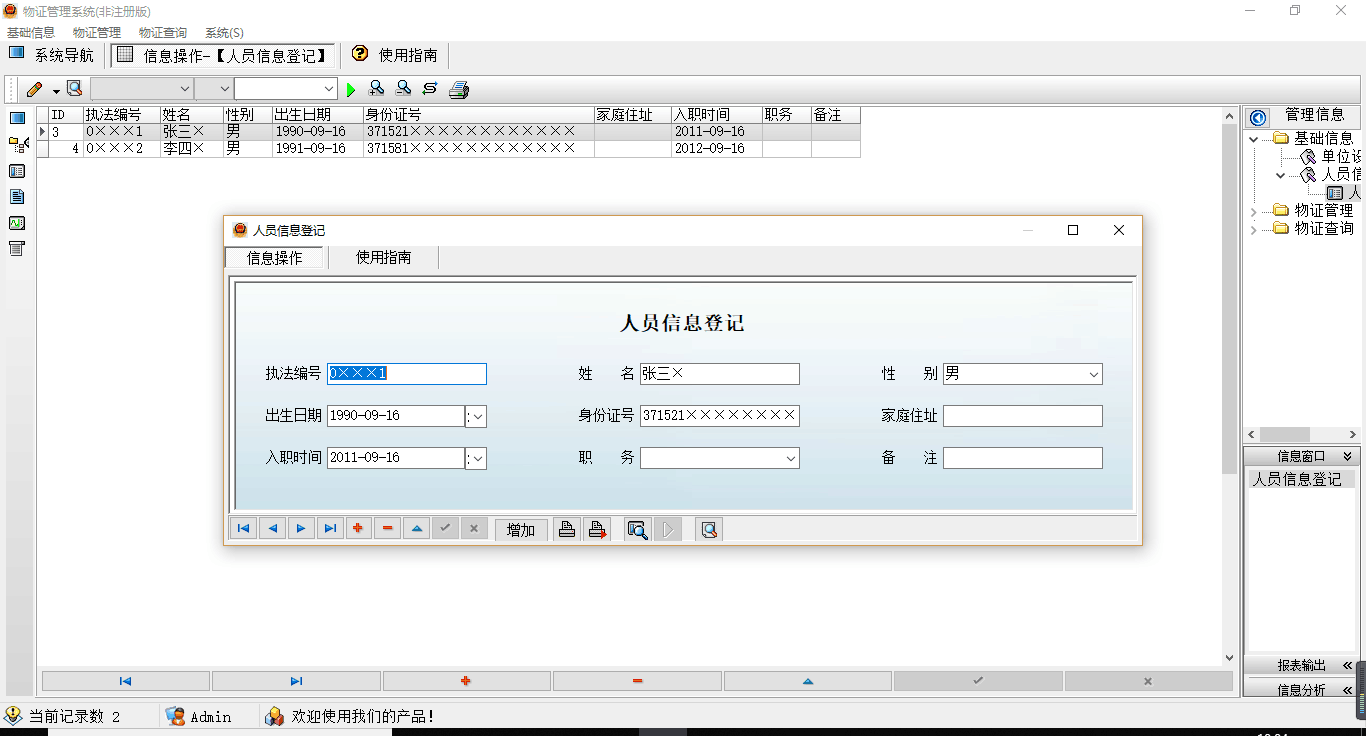Click the 姓名 input field

(720, 374)
